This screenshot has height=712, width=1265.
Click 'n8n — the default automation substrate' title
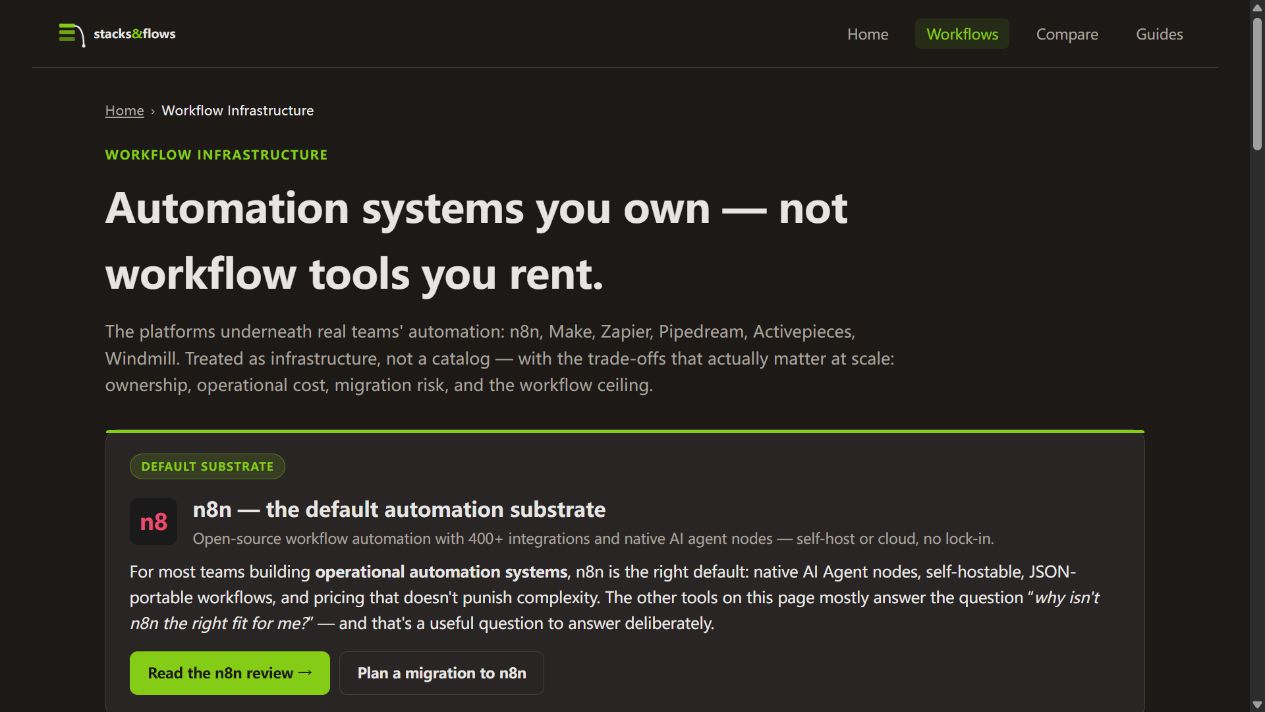(399, 509)
